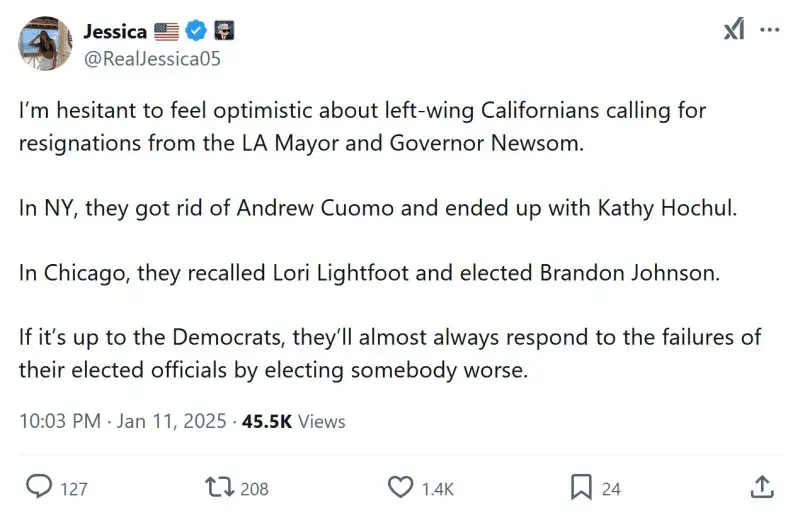Bookmark this post using the bookmark icon
Viewport: 800px width, 513px height.
click(580, 487)
